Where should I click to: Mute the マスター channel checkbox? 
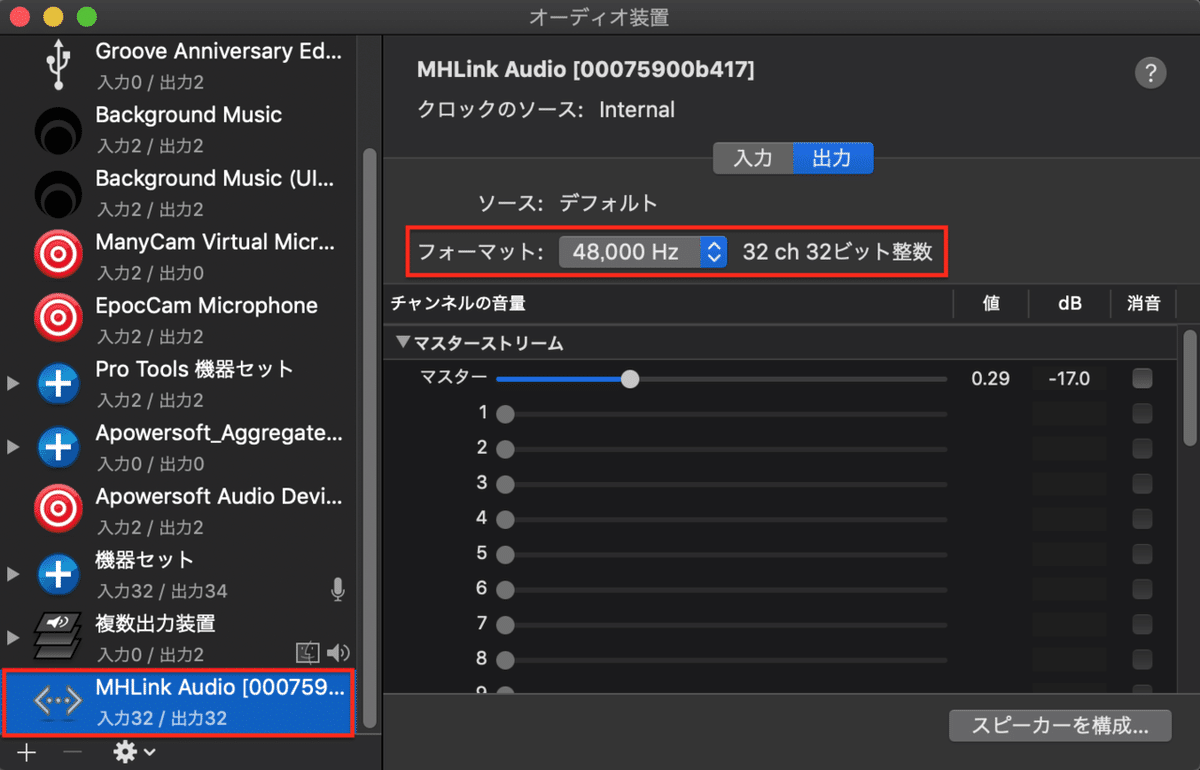pyautogui.click(x=1142, y=378)
